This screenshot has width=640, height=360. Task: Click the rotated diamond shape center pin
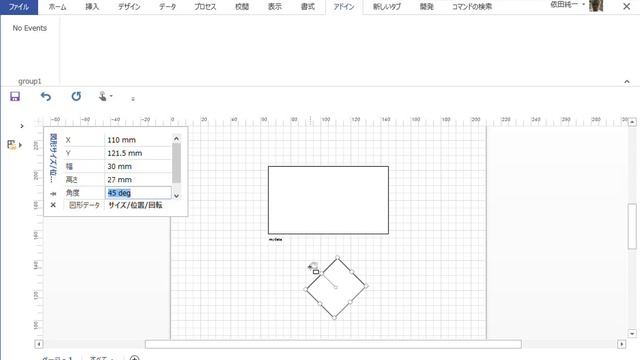pyautogui.click(x=336, y=287)
